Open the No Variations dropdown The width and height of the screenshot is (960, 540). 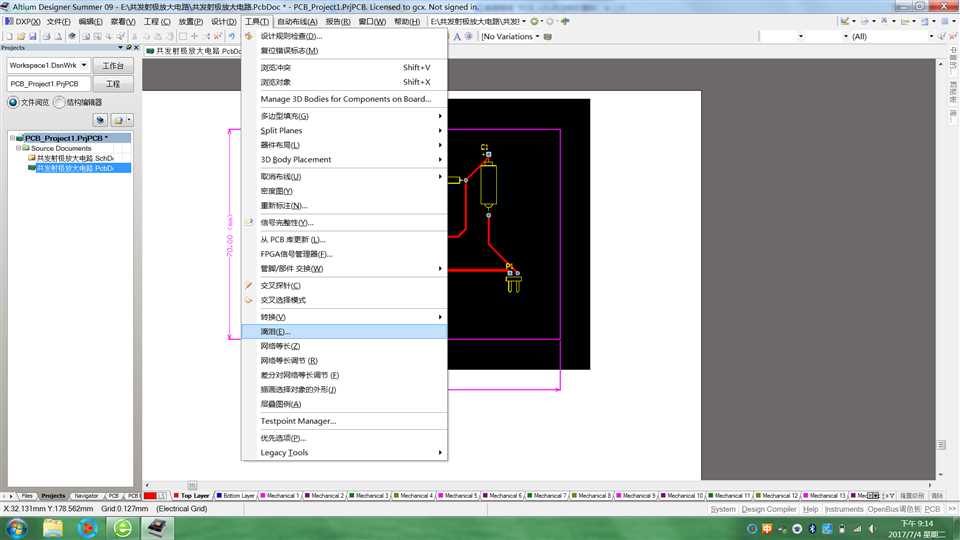pos(538,36)
